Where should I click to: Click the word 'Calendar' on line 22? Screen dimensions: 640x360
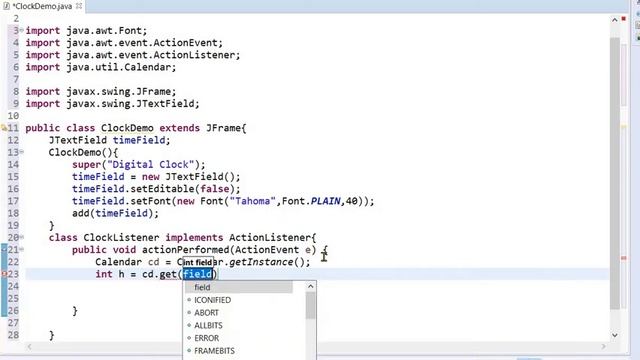(118, 262)
